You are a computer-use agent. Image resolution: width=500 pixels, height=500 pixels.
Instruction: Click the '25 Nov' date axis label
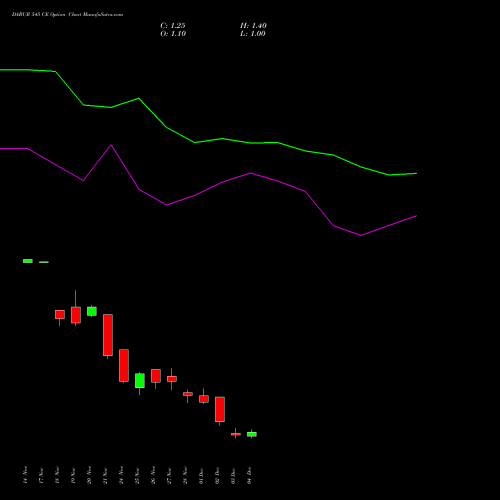[137, 475]
